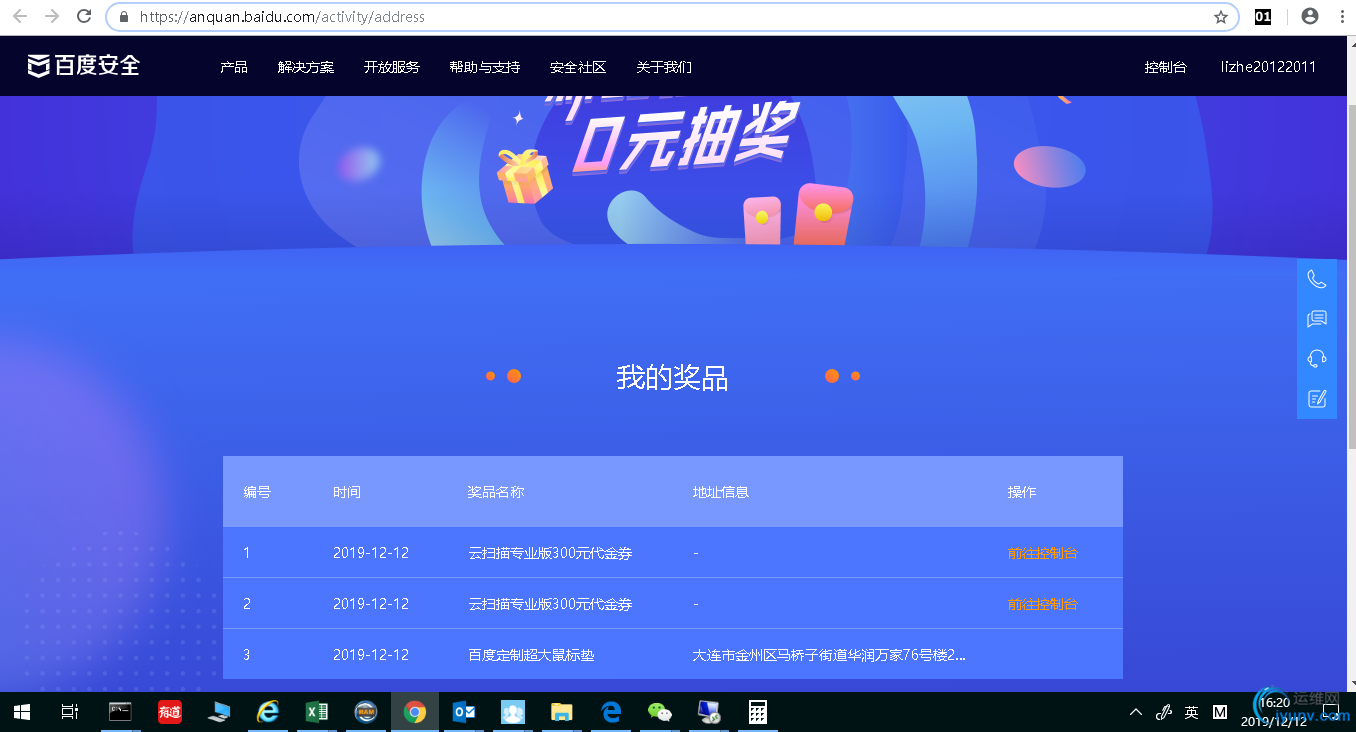The height and width of the screenshot is (732, 1356).
Task: Open Outlook from the taskbar
Action: coord(464,712)
